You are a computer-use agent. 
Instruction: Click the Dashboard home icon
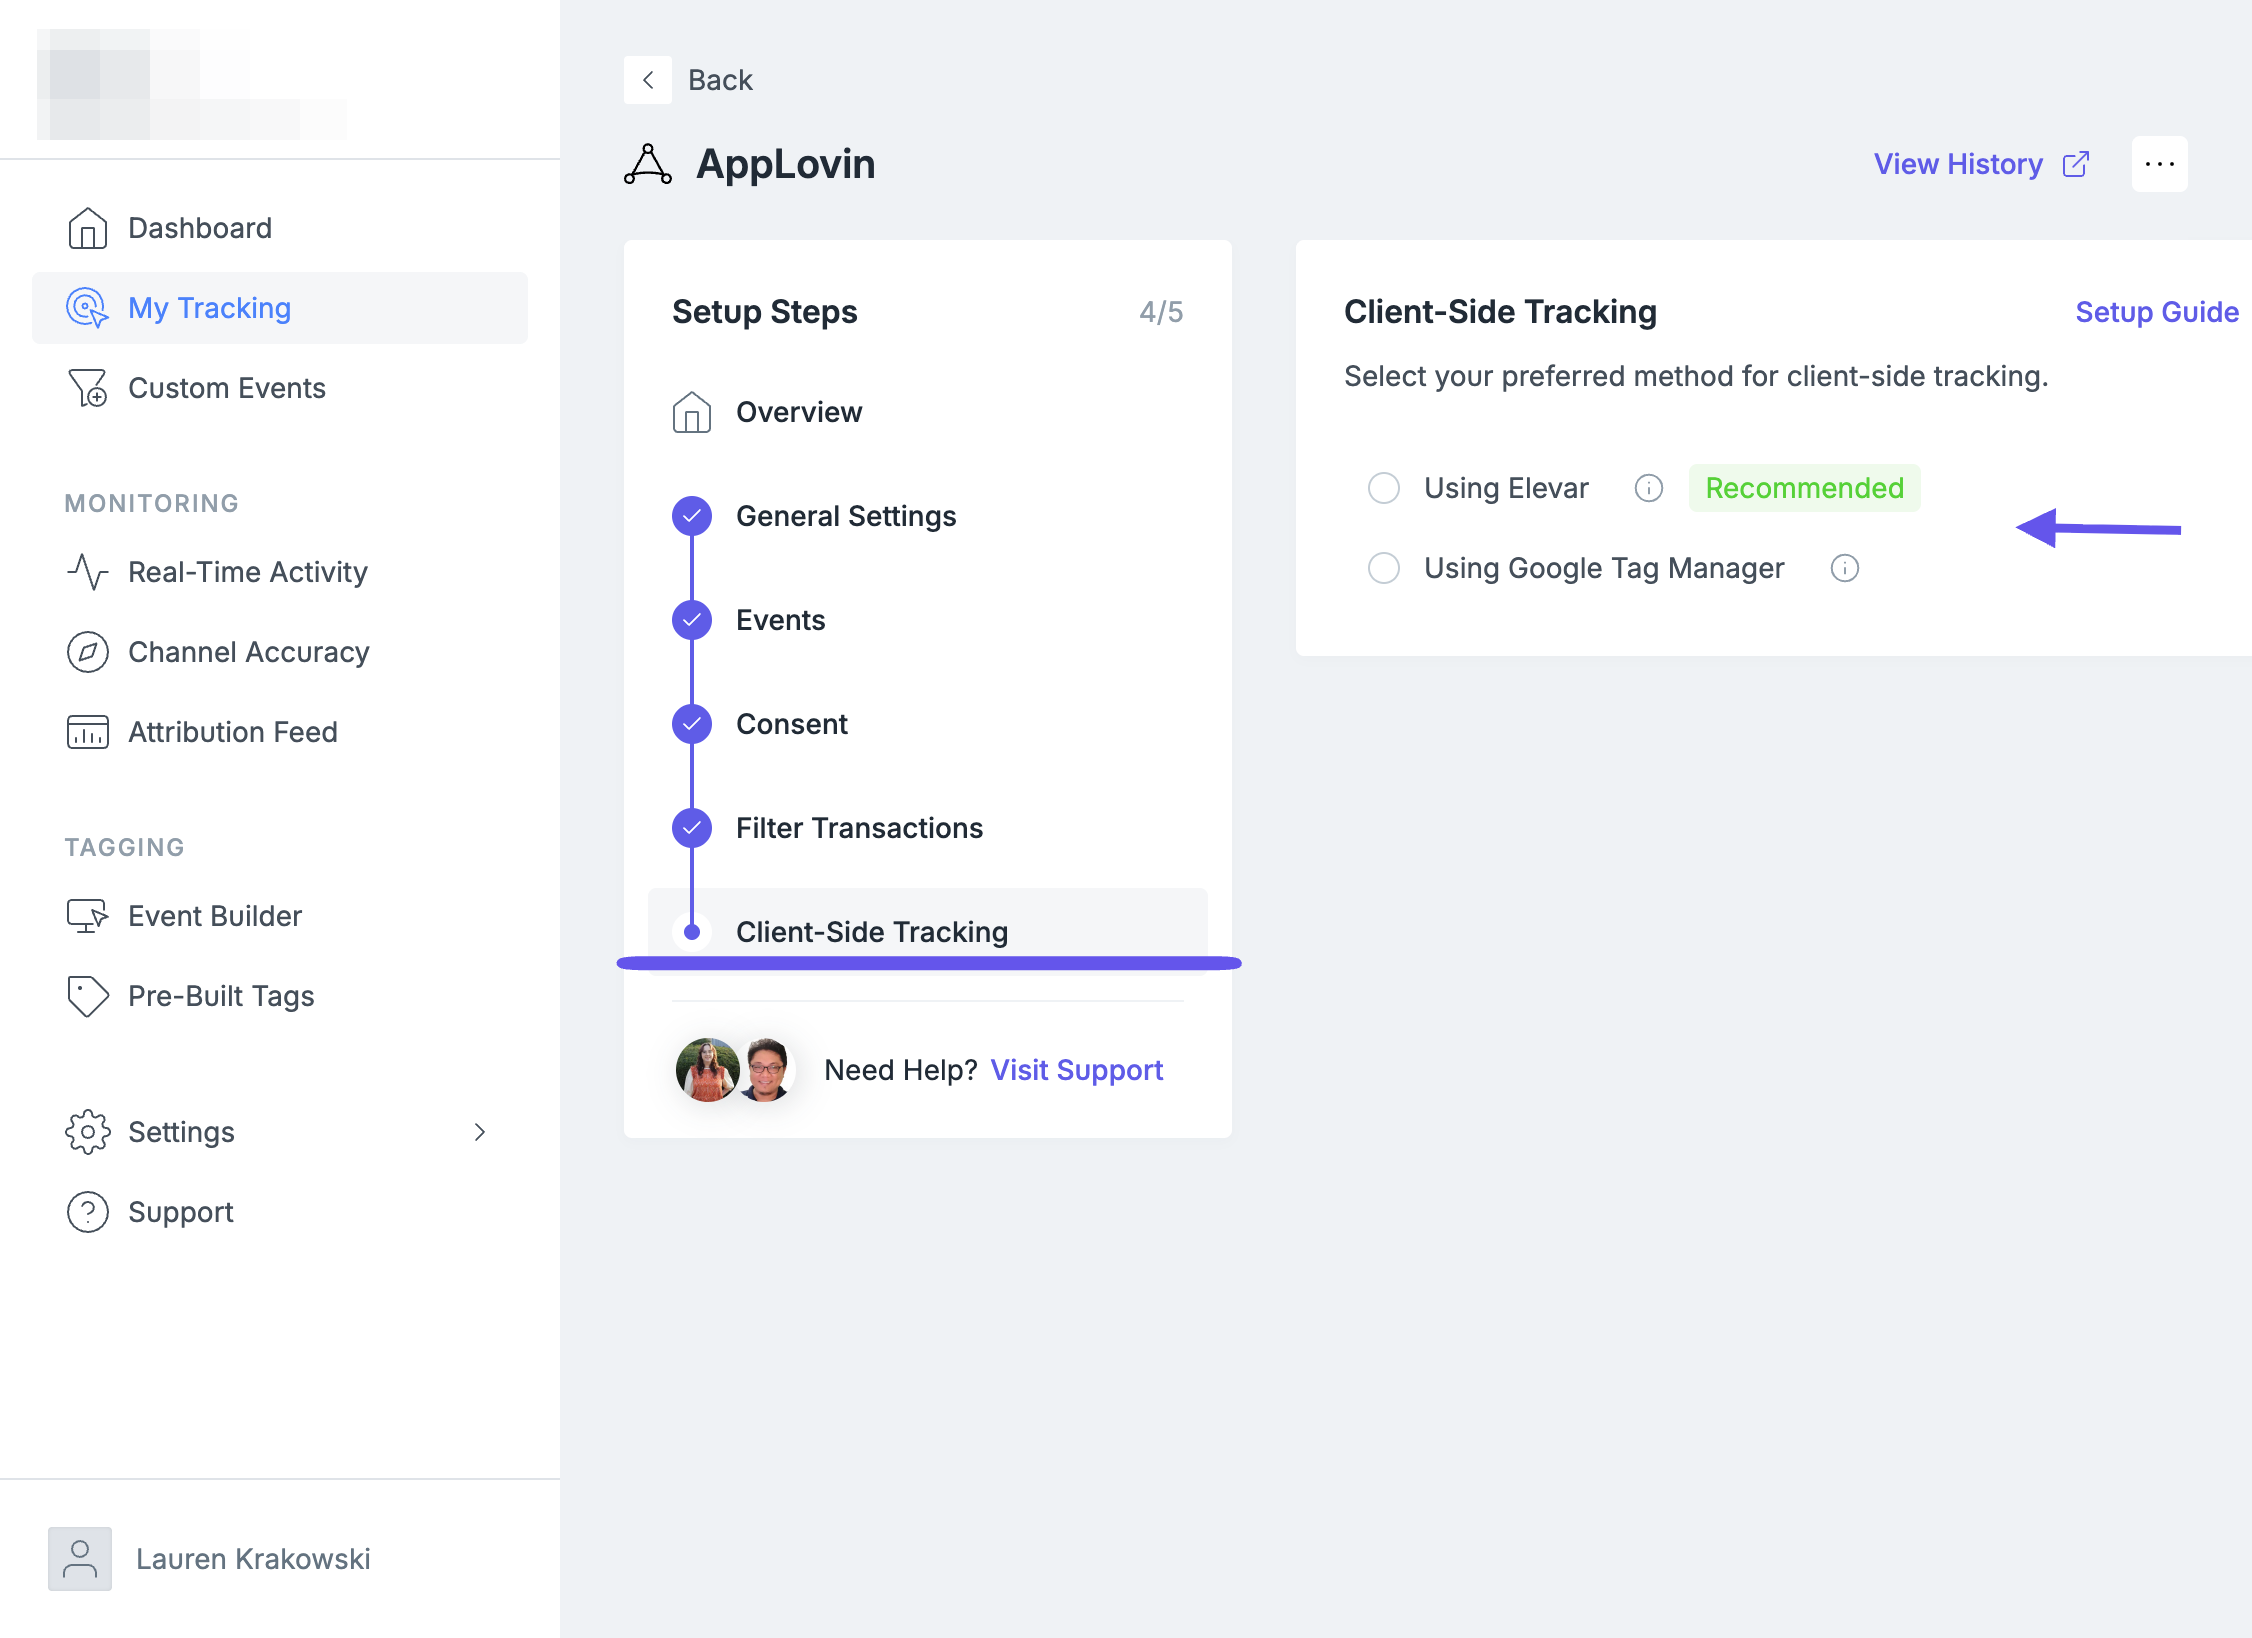coord(88,228)
